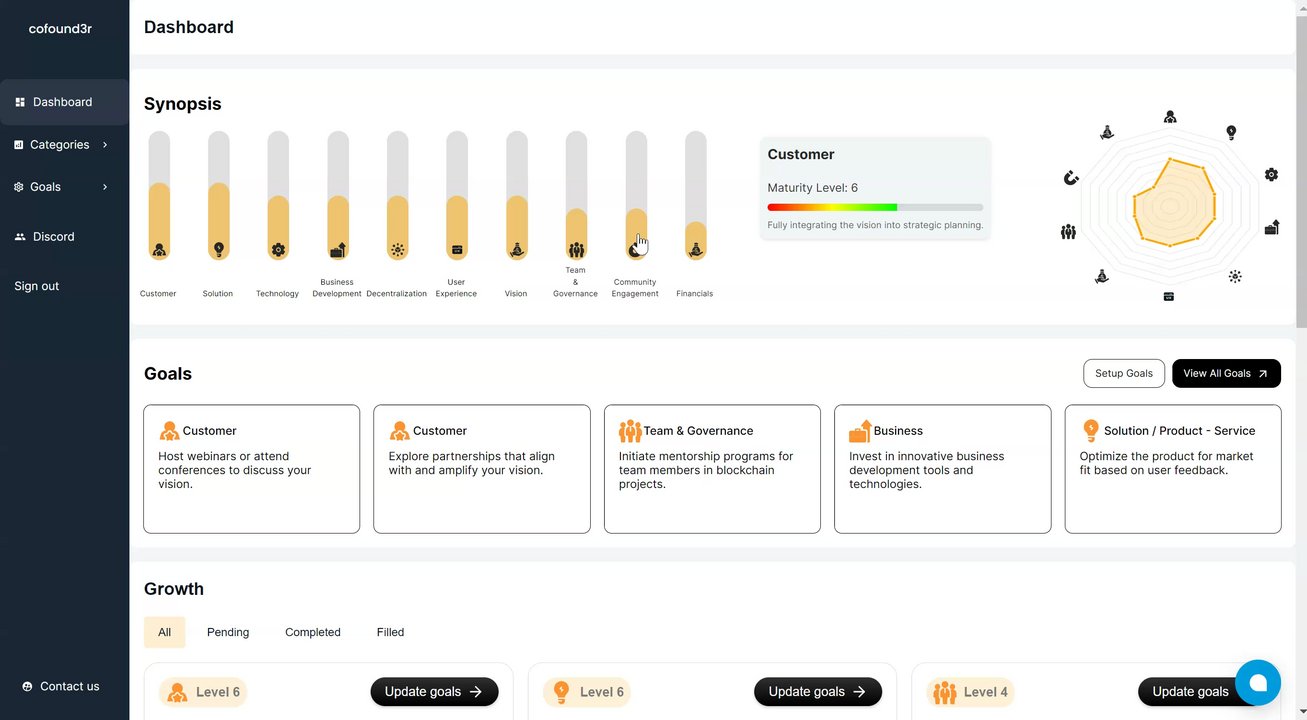Click the Discord people icon in the sidebar
This screenshot has width=1307, height=720.
pyautogui.click(x=20, y=237)
